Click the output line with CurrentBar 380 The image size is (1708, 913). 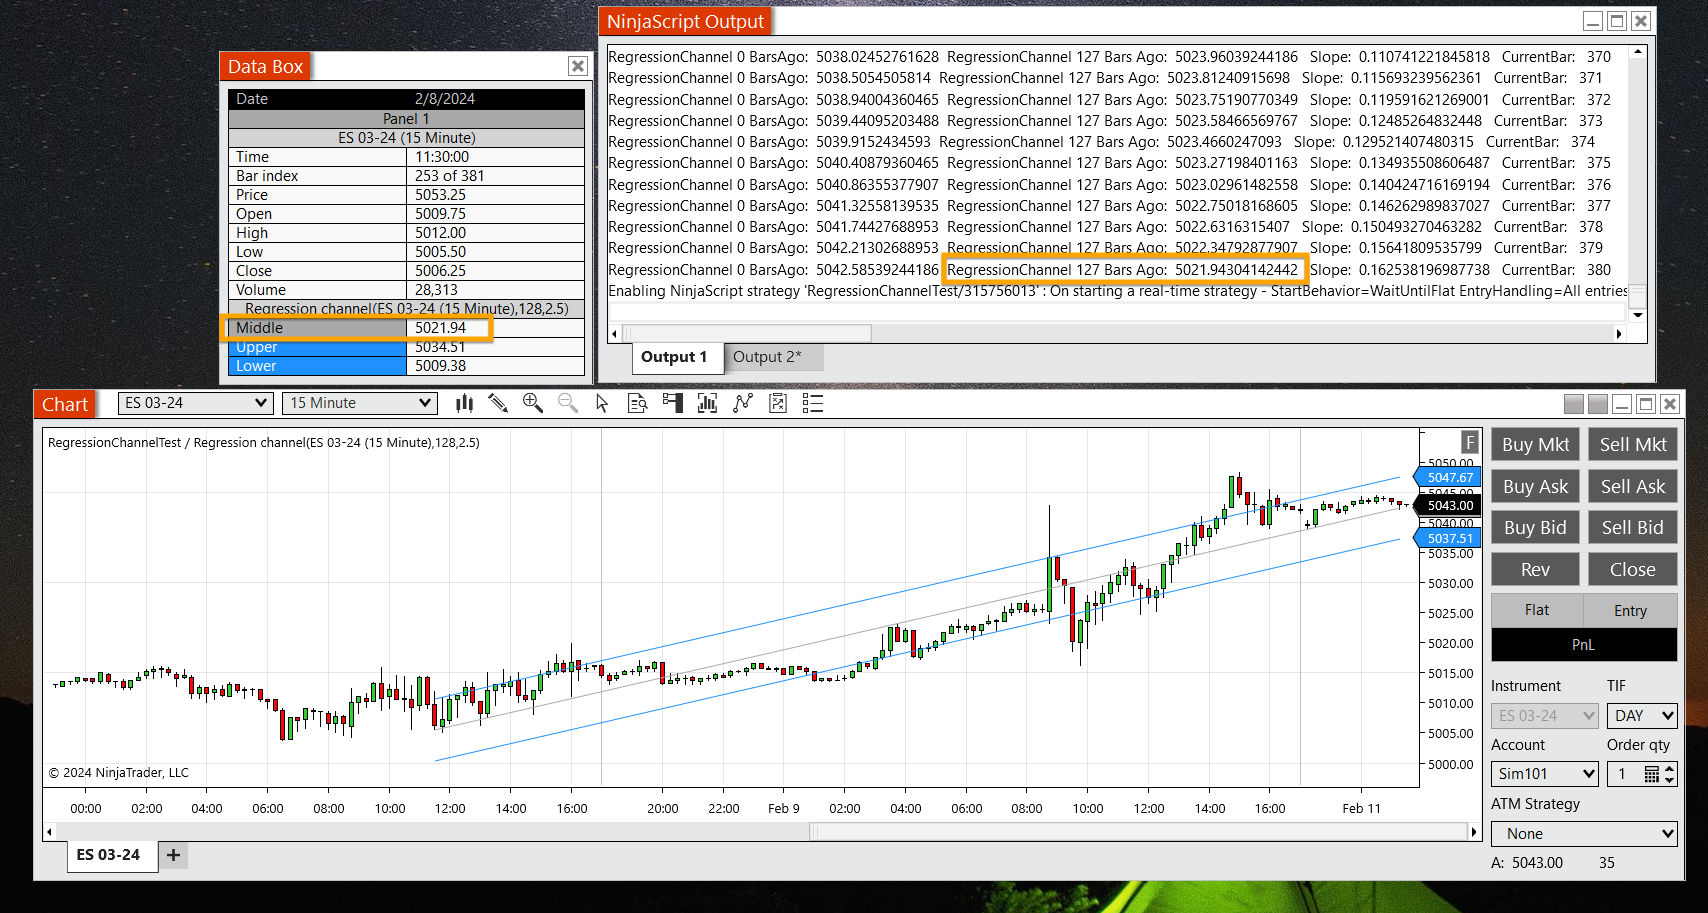(x=1110, y=270)
